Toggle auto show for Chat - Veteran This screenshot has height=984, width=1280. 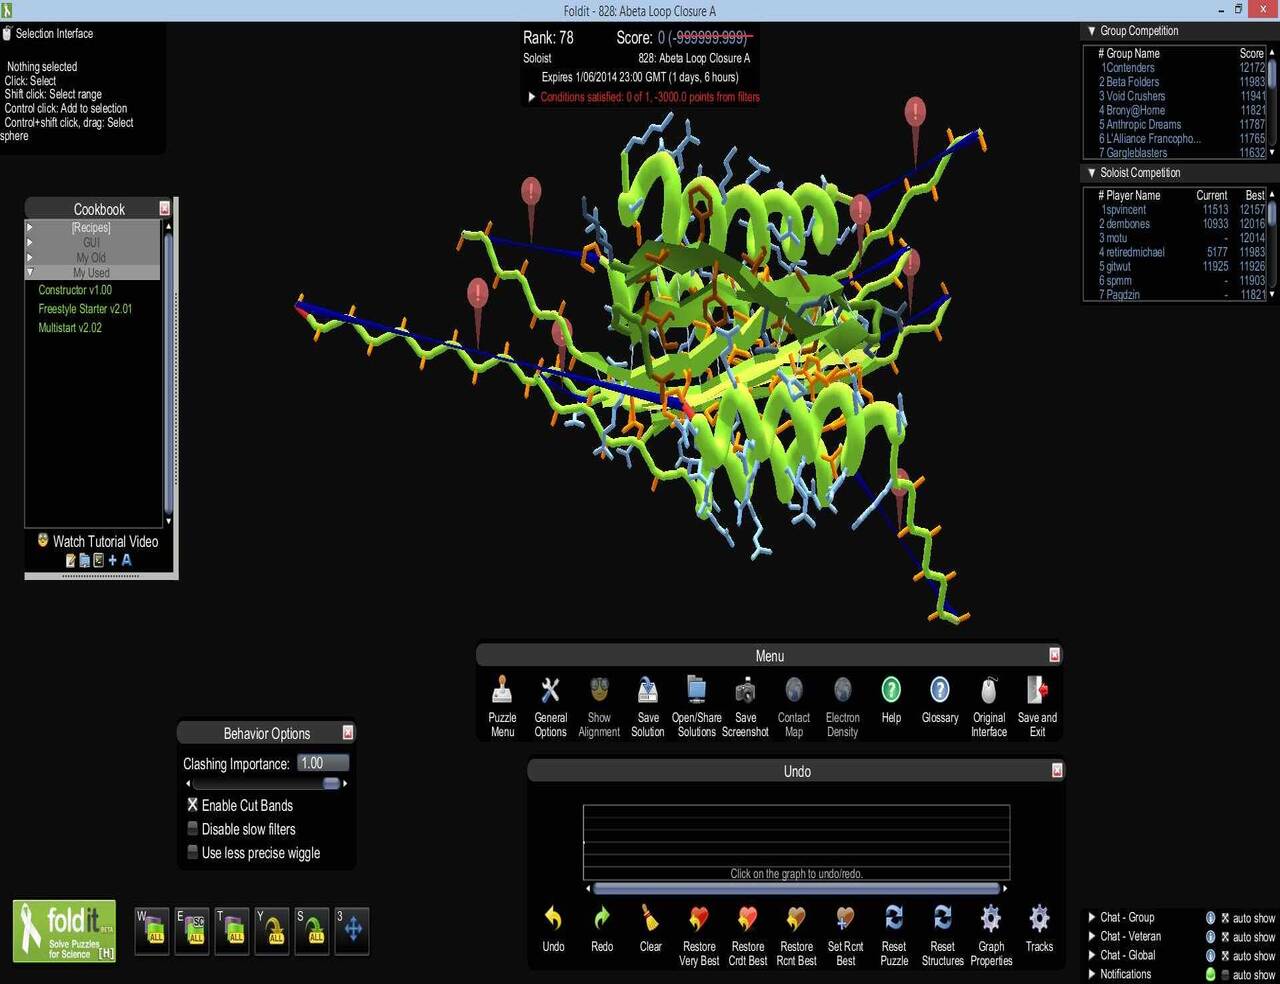1225,937
